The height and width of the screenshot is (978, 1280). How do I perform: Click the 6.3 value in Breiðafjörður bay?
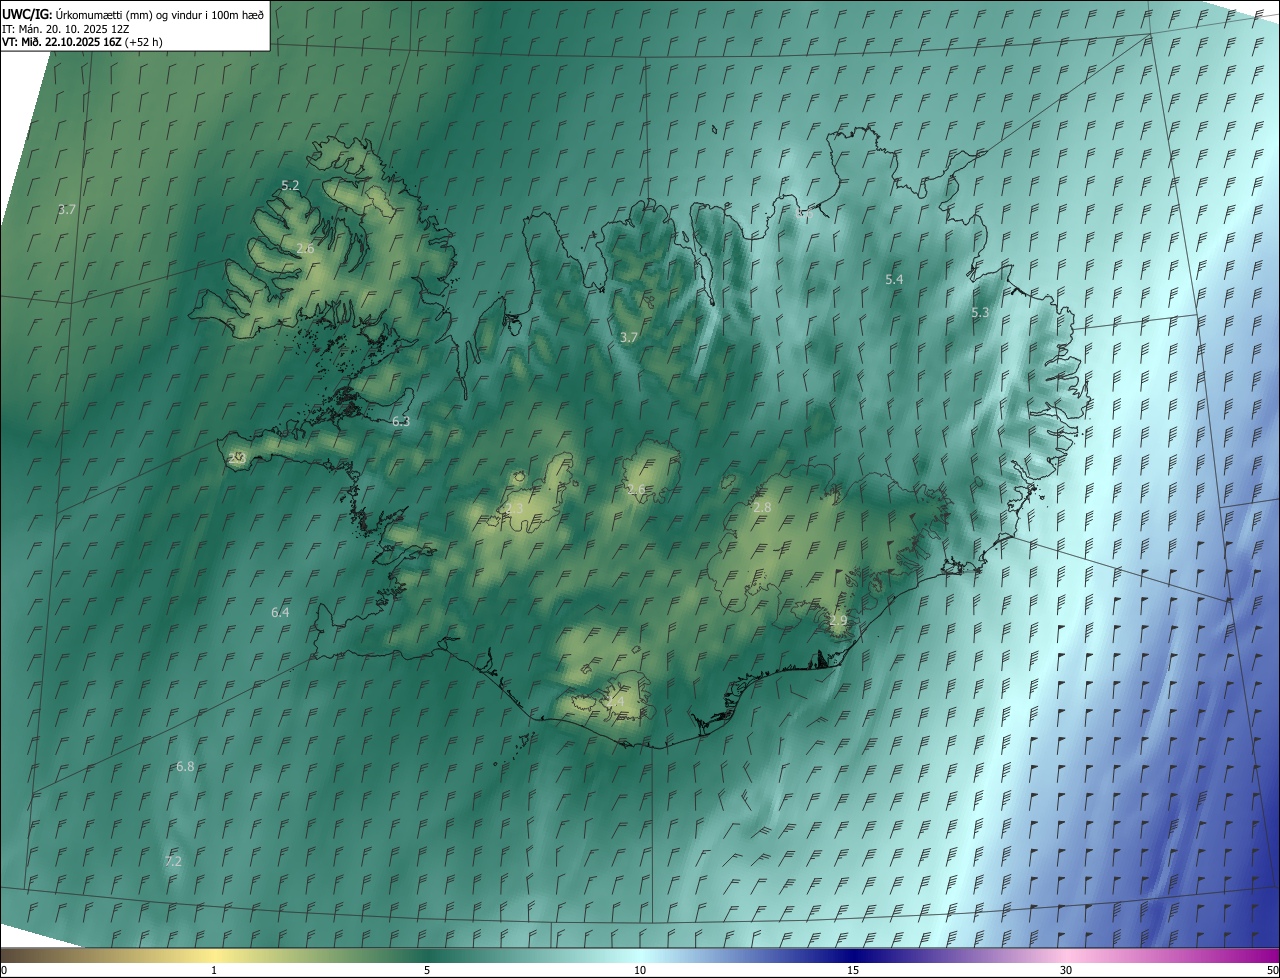401,422
